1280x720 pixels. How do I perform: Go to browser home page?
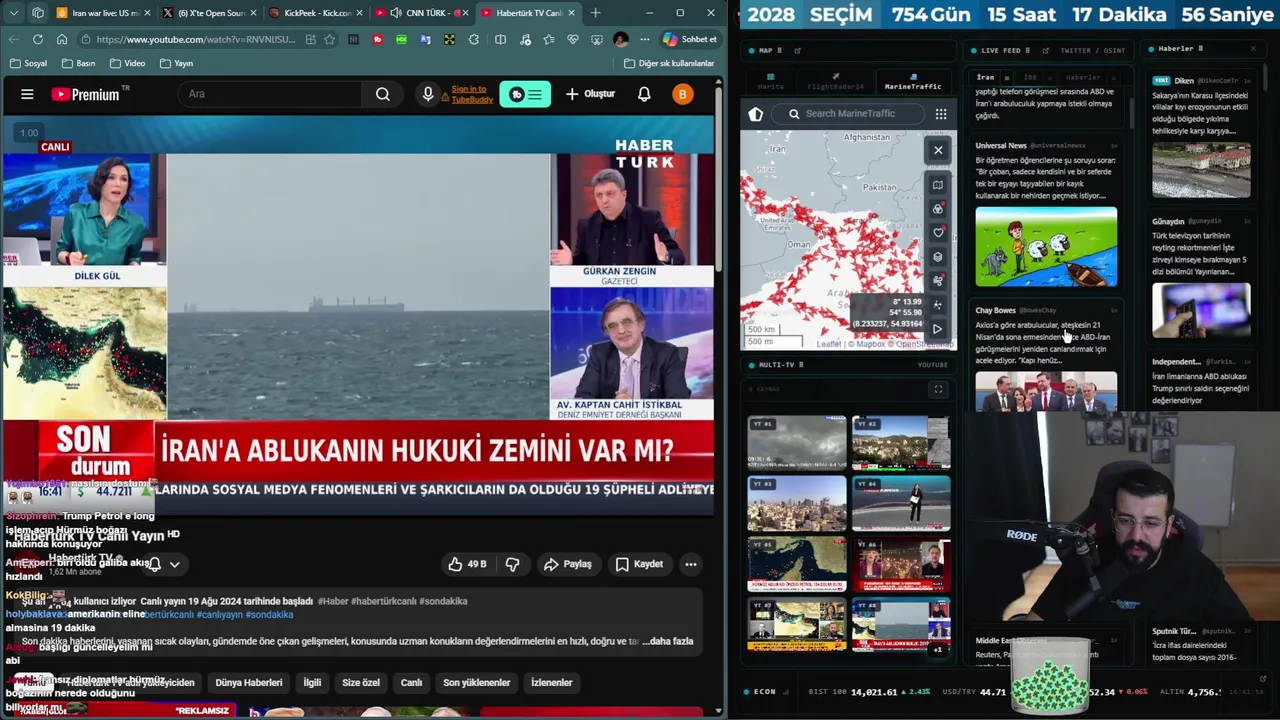62,39
